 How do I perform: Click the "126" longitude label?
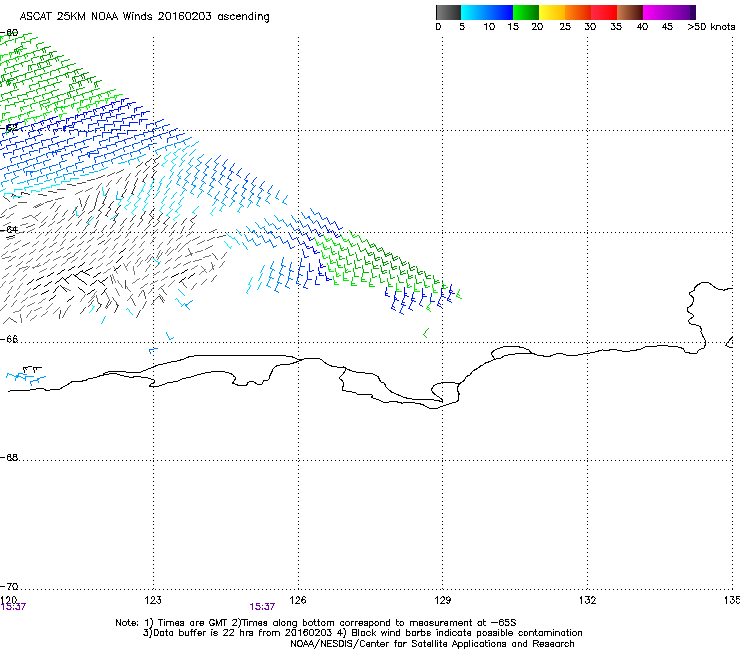click(298, 600)
